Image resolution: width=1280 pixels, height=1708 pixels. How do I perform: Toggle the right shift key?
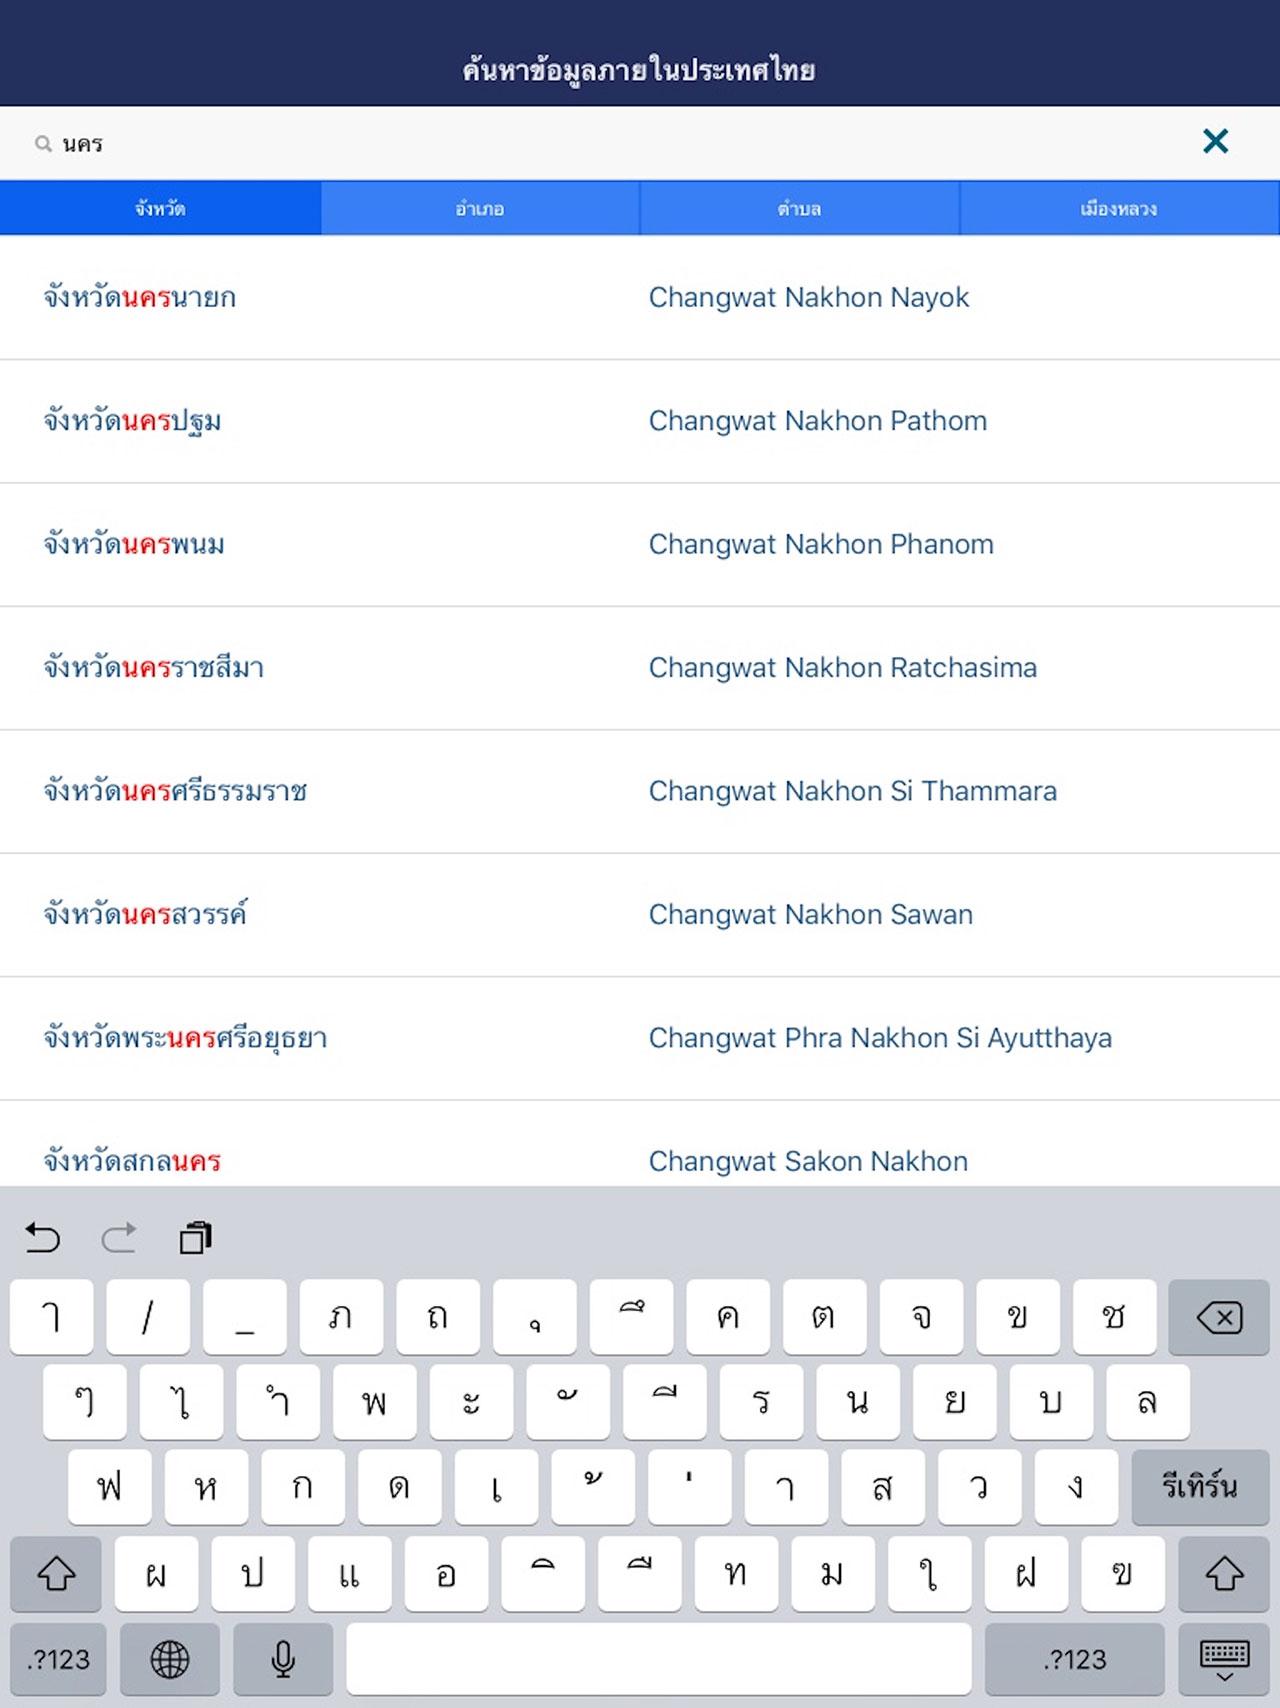(x=1223, y=1574)
